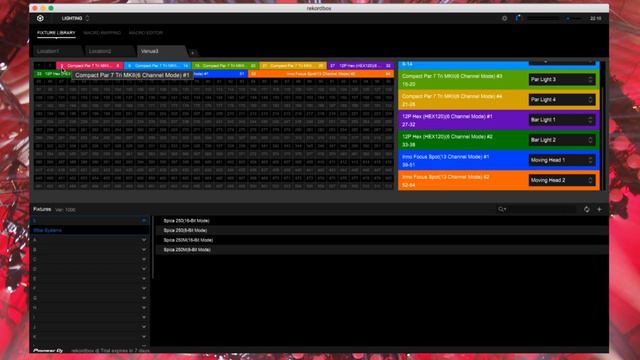Select Inno Focus Spot #1 list entry

(x=499, y=160)
